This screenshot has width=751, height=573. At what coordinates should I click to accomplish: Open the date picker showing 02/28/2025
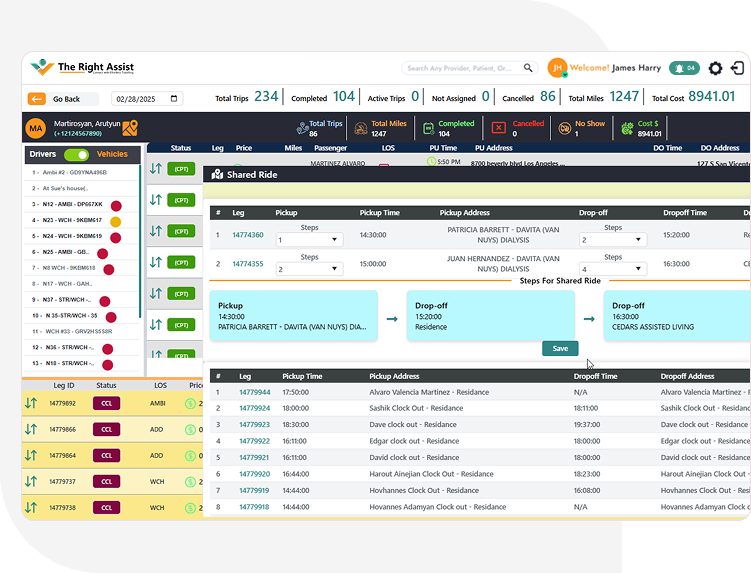tap(147, 99)
